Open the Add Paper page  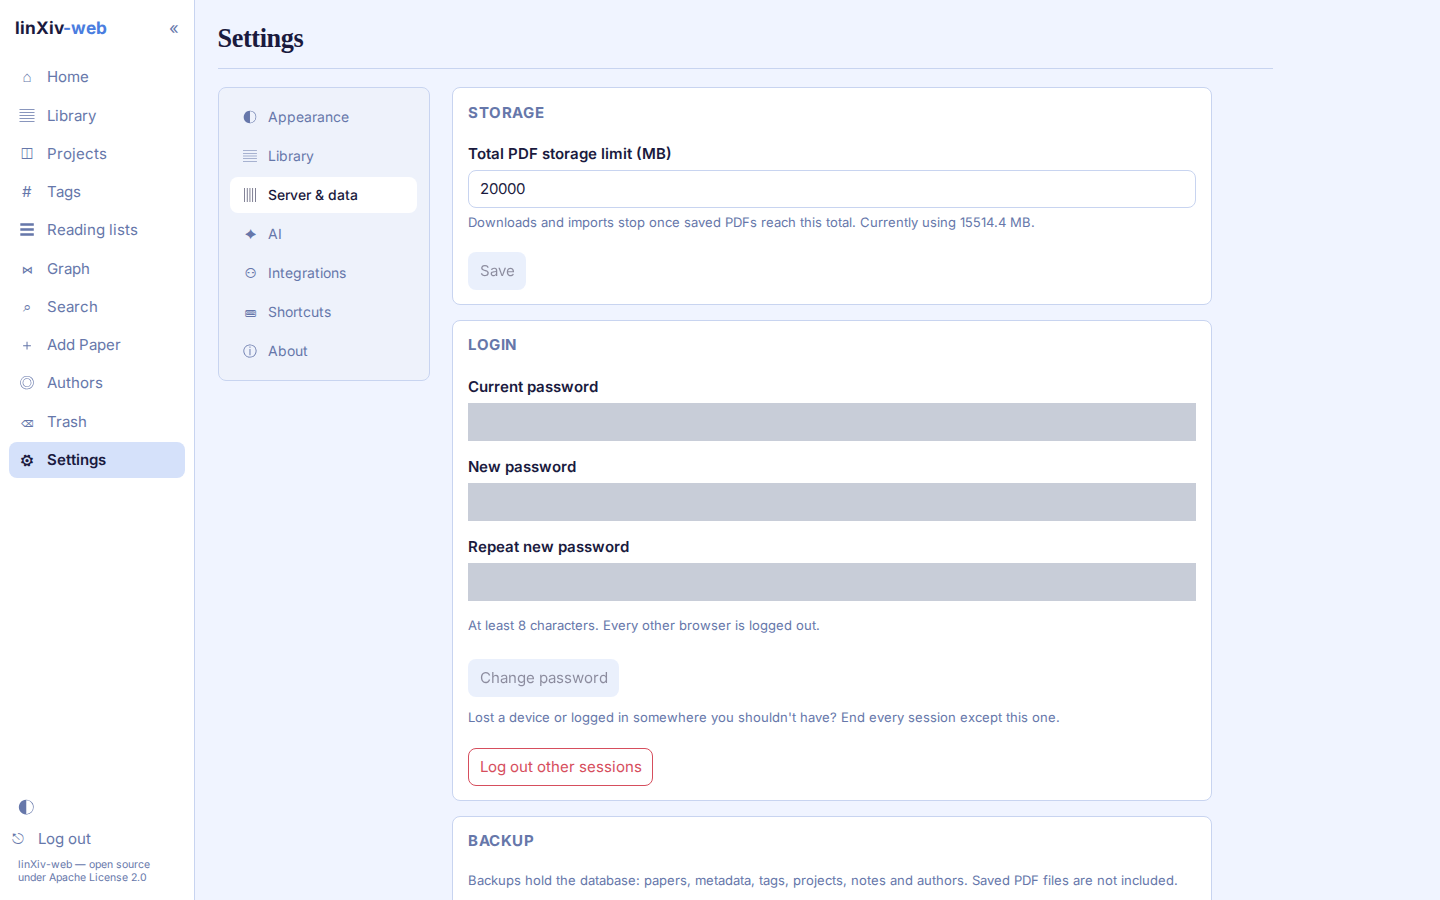(x=97, y=345)
